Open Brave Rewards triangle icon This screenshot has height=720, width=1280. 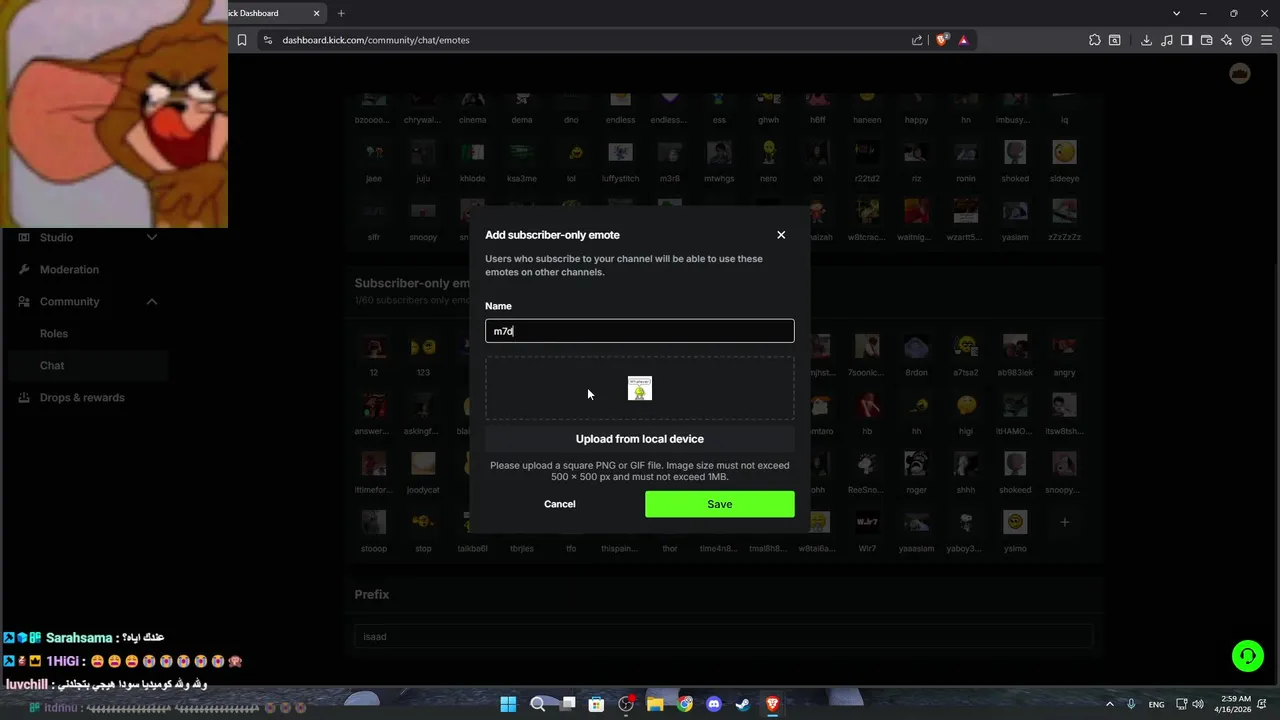[963, 40]
